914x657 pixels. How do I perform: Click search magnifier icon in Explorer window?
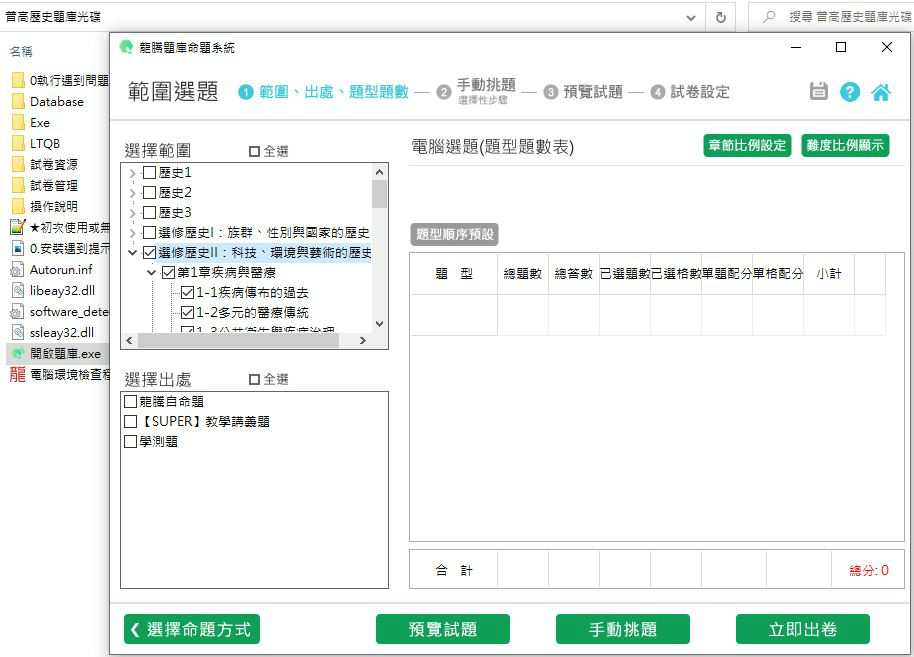[769, 16]
